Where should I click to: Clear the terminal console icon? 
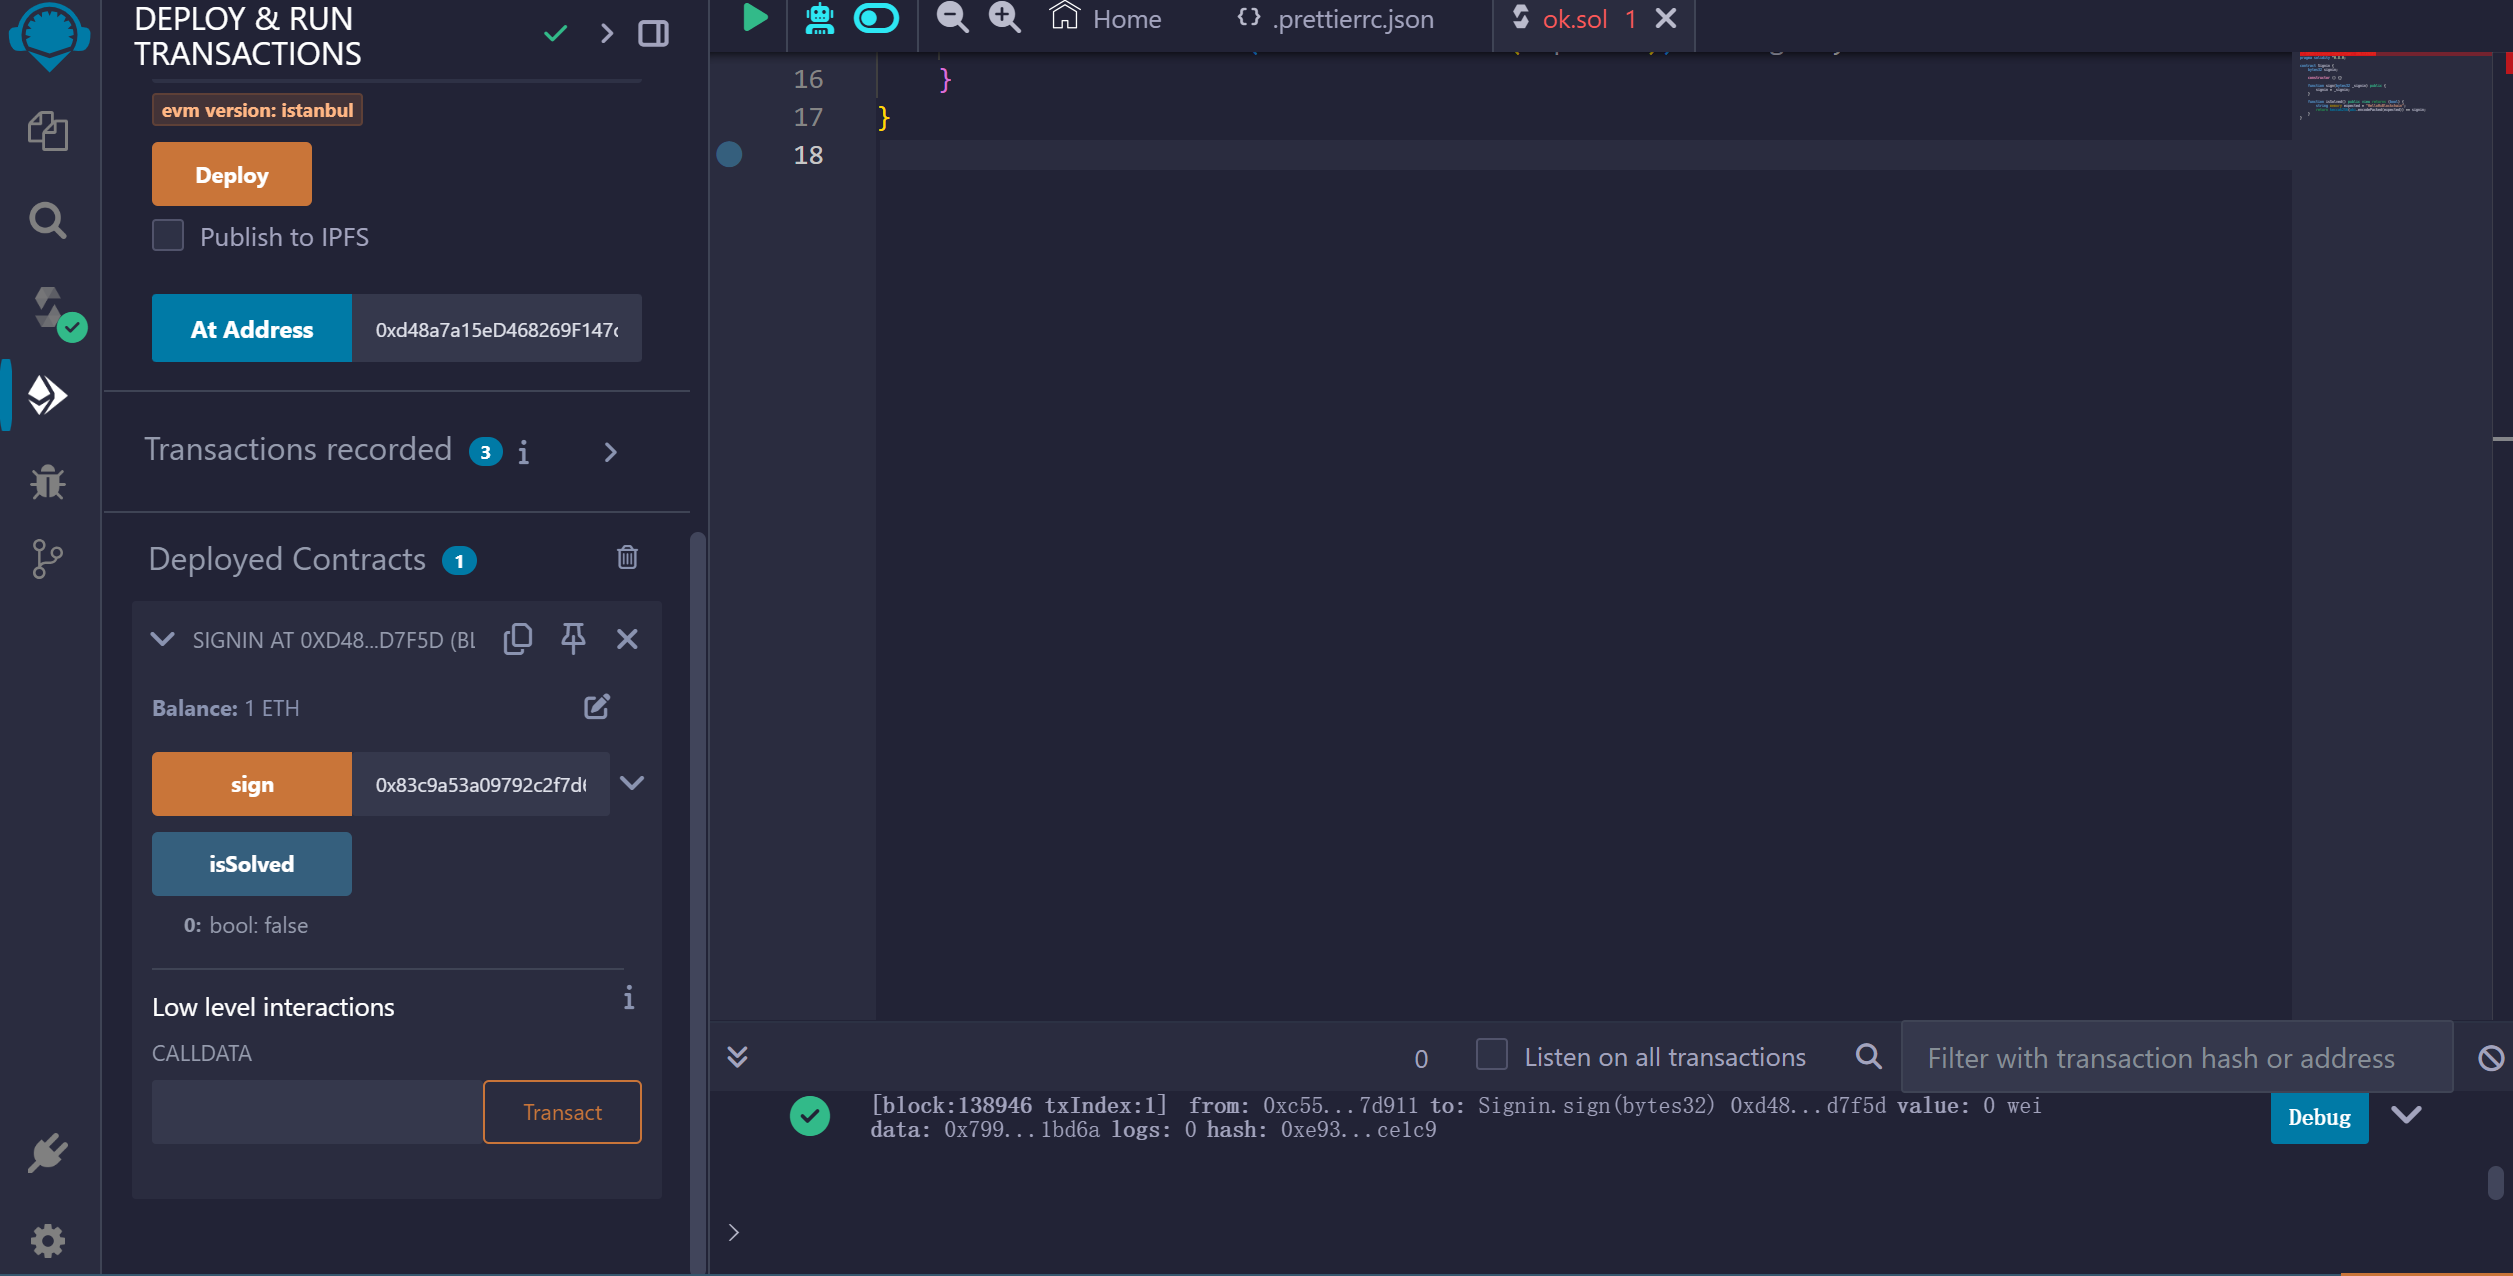[2491, 1057]
